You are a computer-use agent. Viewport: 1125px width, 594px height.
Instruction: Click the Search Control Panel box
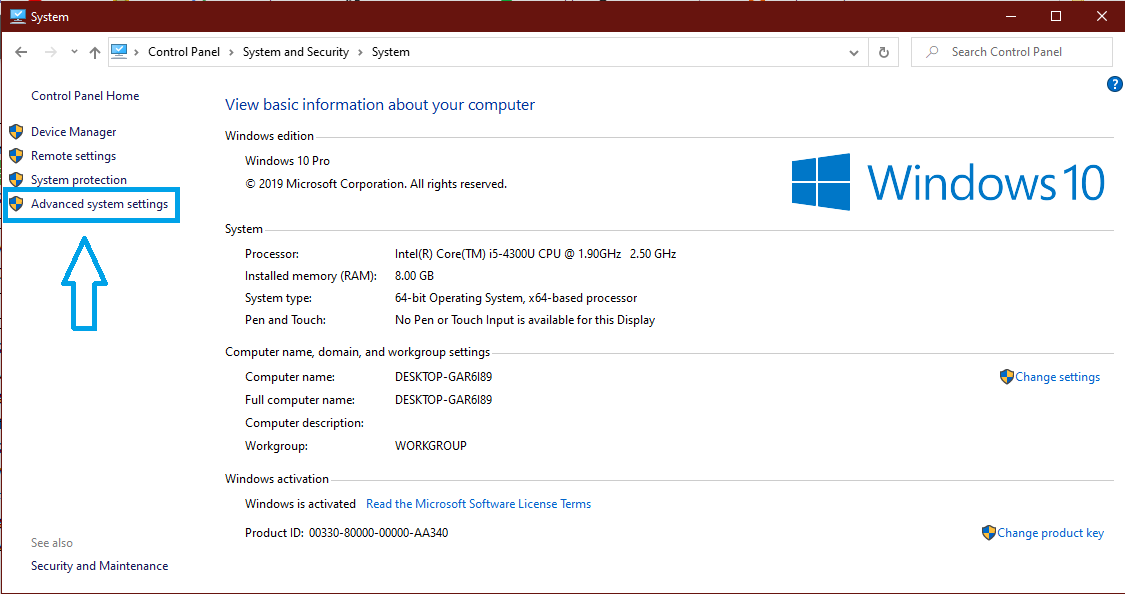click(1012, 52)
